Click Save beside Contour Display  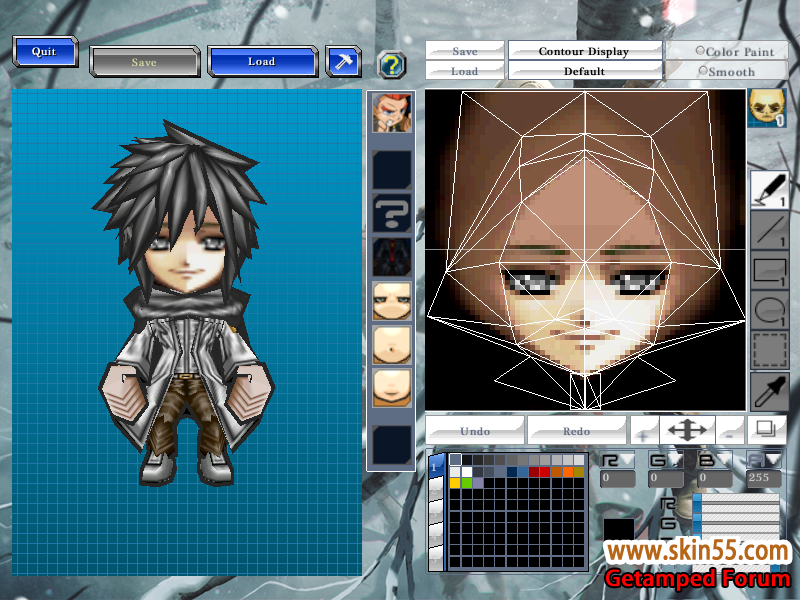(x=464, y=51)
